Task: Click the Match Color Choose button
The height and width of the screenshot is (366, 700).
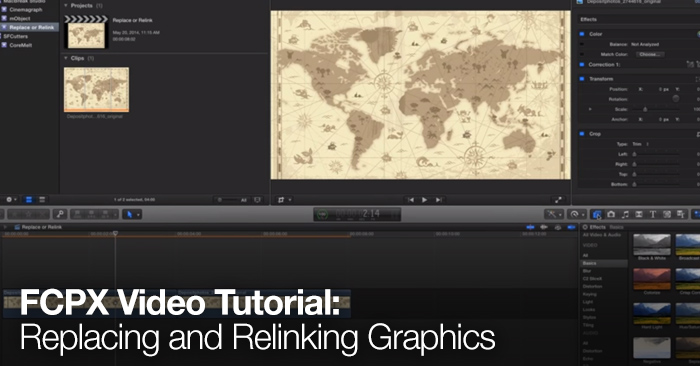Action: tap(650, 54)
